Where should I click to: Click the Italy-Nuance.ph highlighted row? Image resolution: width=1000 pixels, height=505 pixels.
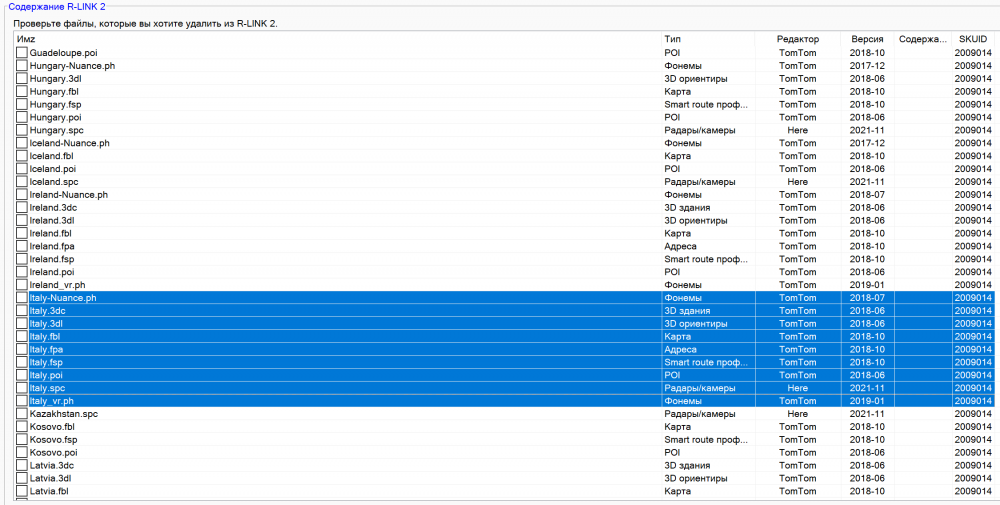click(x=504, y=298)
